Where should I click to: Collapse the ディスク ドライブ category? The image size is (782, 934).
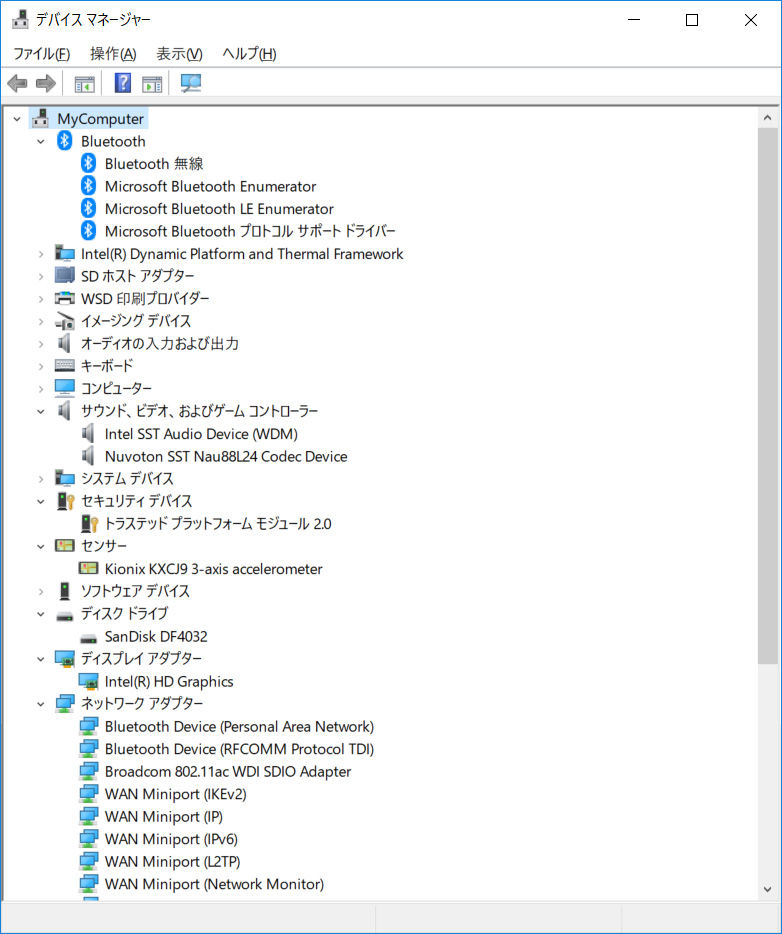[x=40, y=614]
